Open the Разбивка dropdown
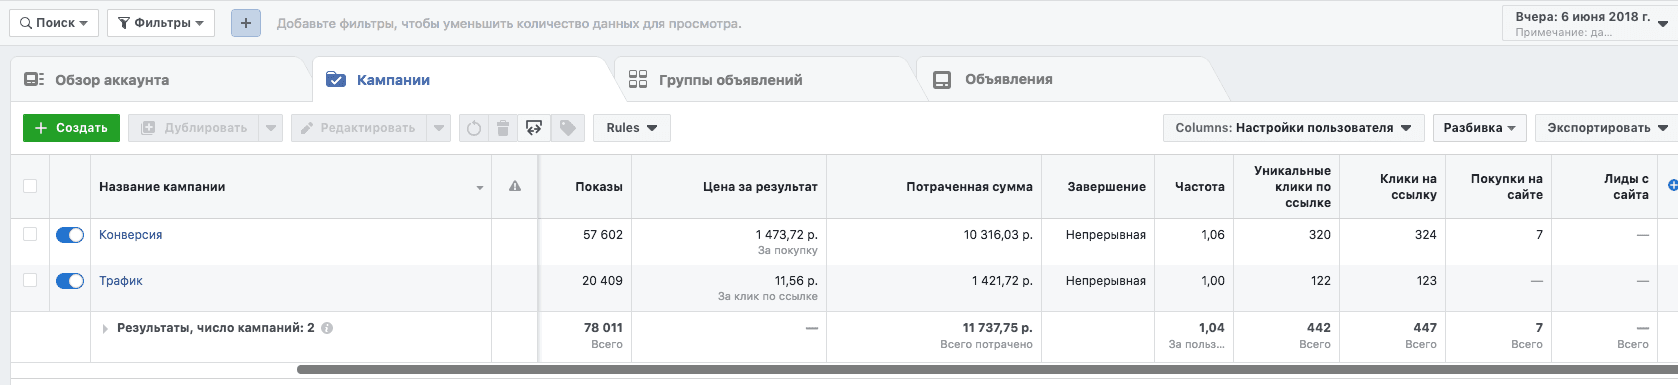 pyautogui.click(x=1479, y=128)
